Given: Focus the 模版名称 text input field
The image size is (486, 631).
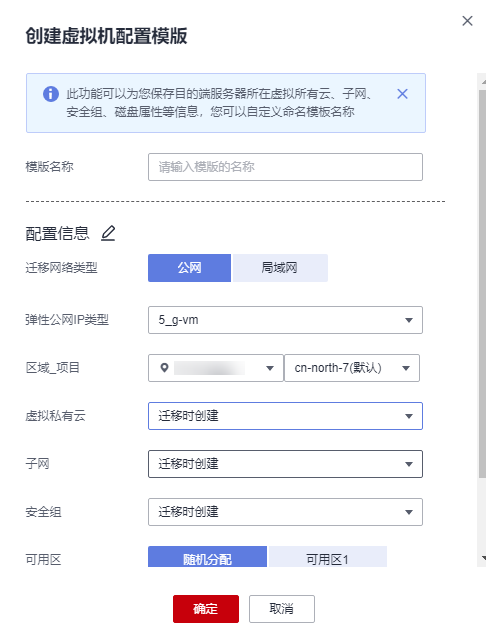Looking at the screenshot, I should 285,167.
